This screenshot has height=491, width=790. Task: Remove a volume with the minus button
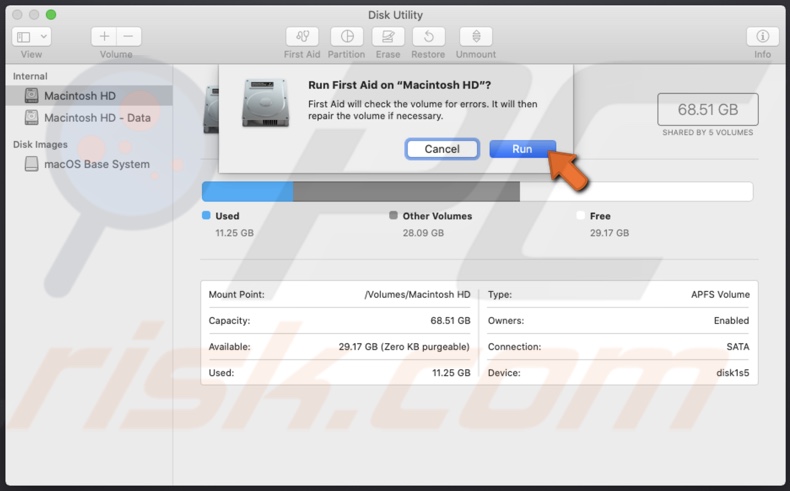[128, 37]
